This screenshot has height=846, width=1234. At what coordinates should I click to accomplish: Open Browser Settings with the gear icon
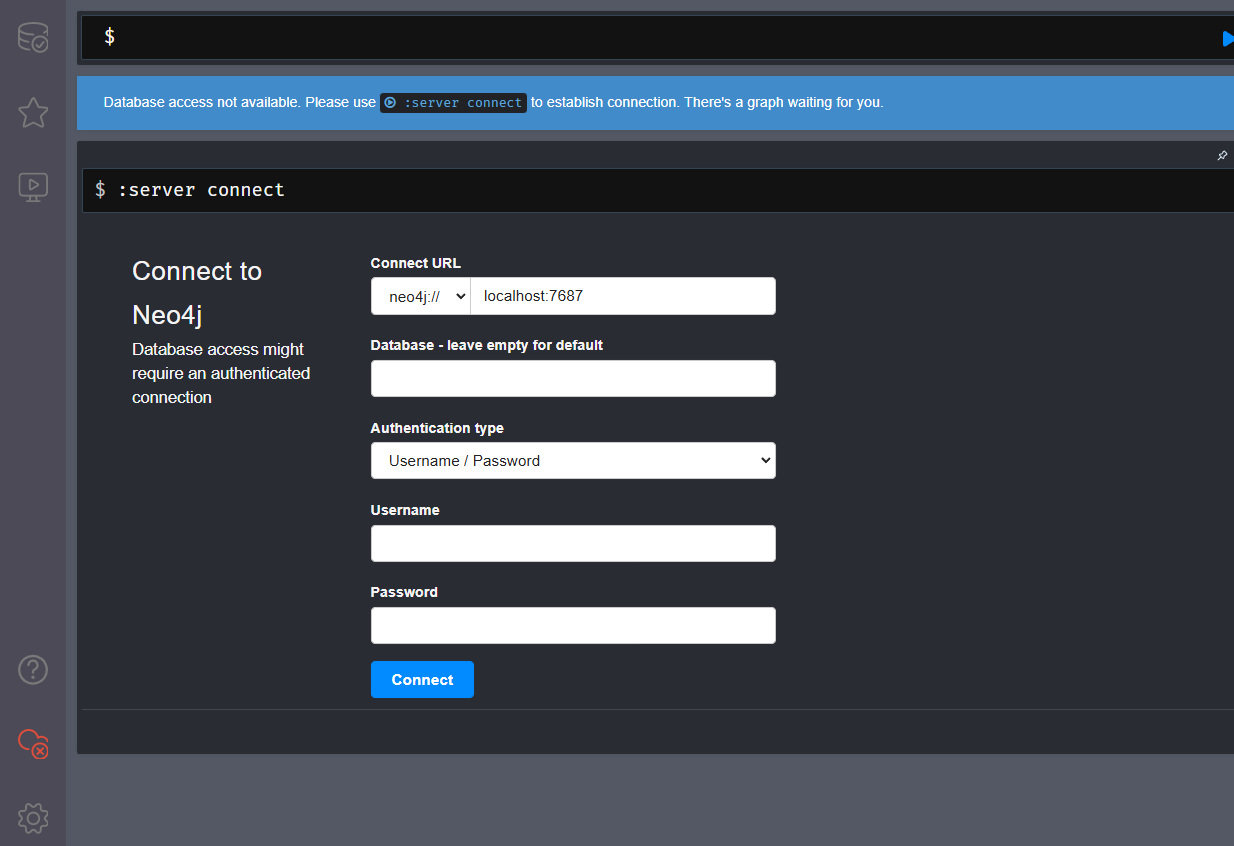[x=32, y=818]
